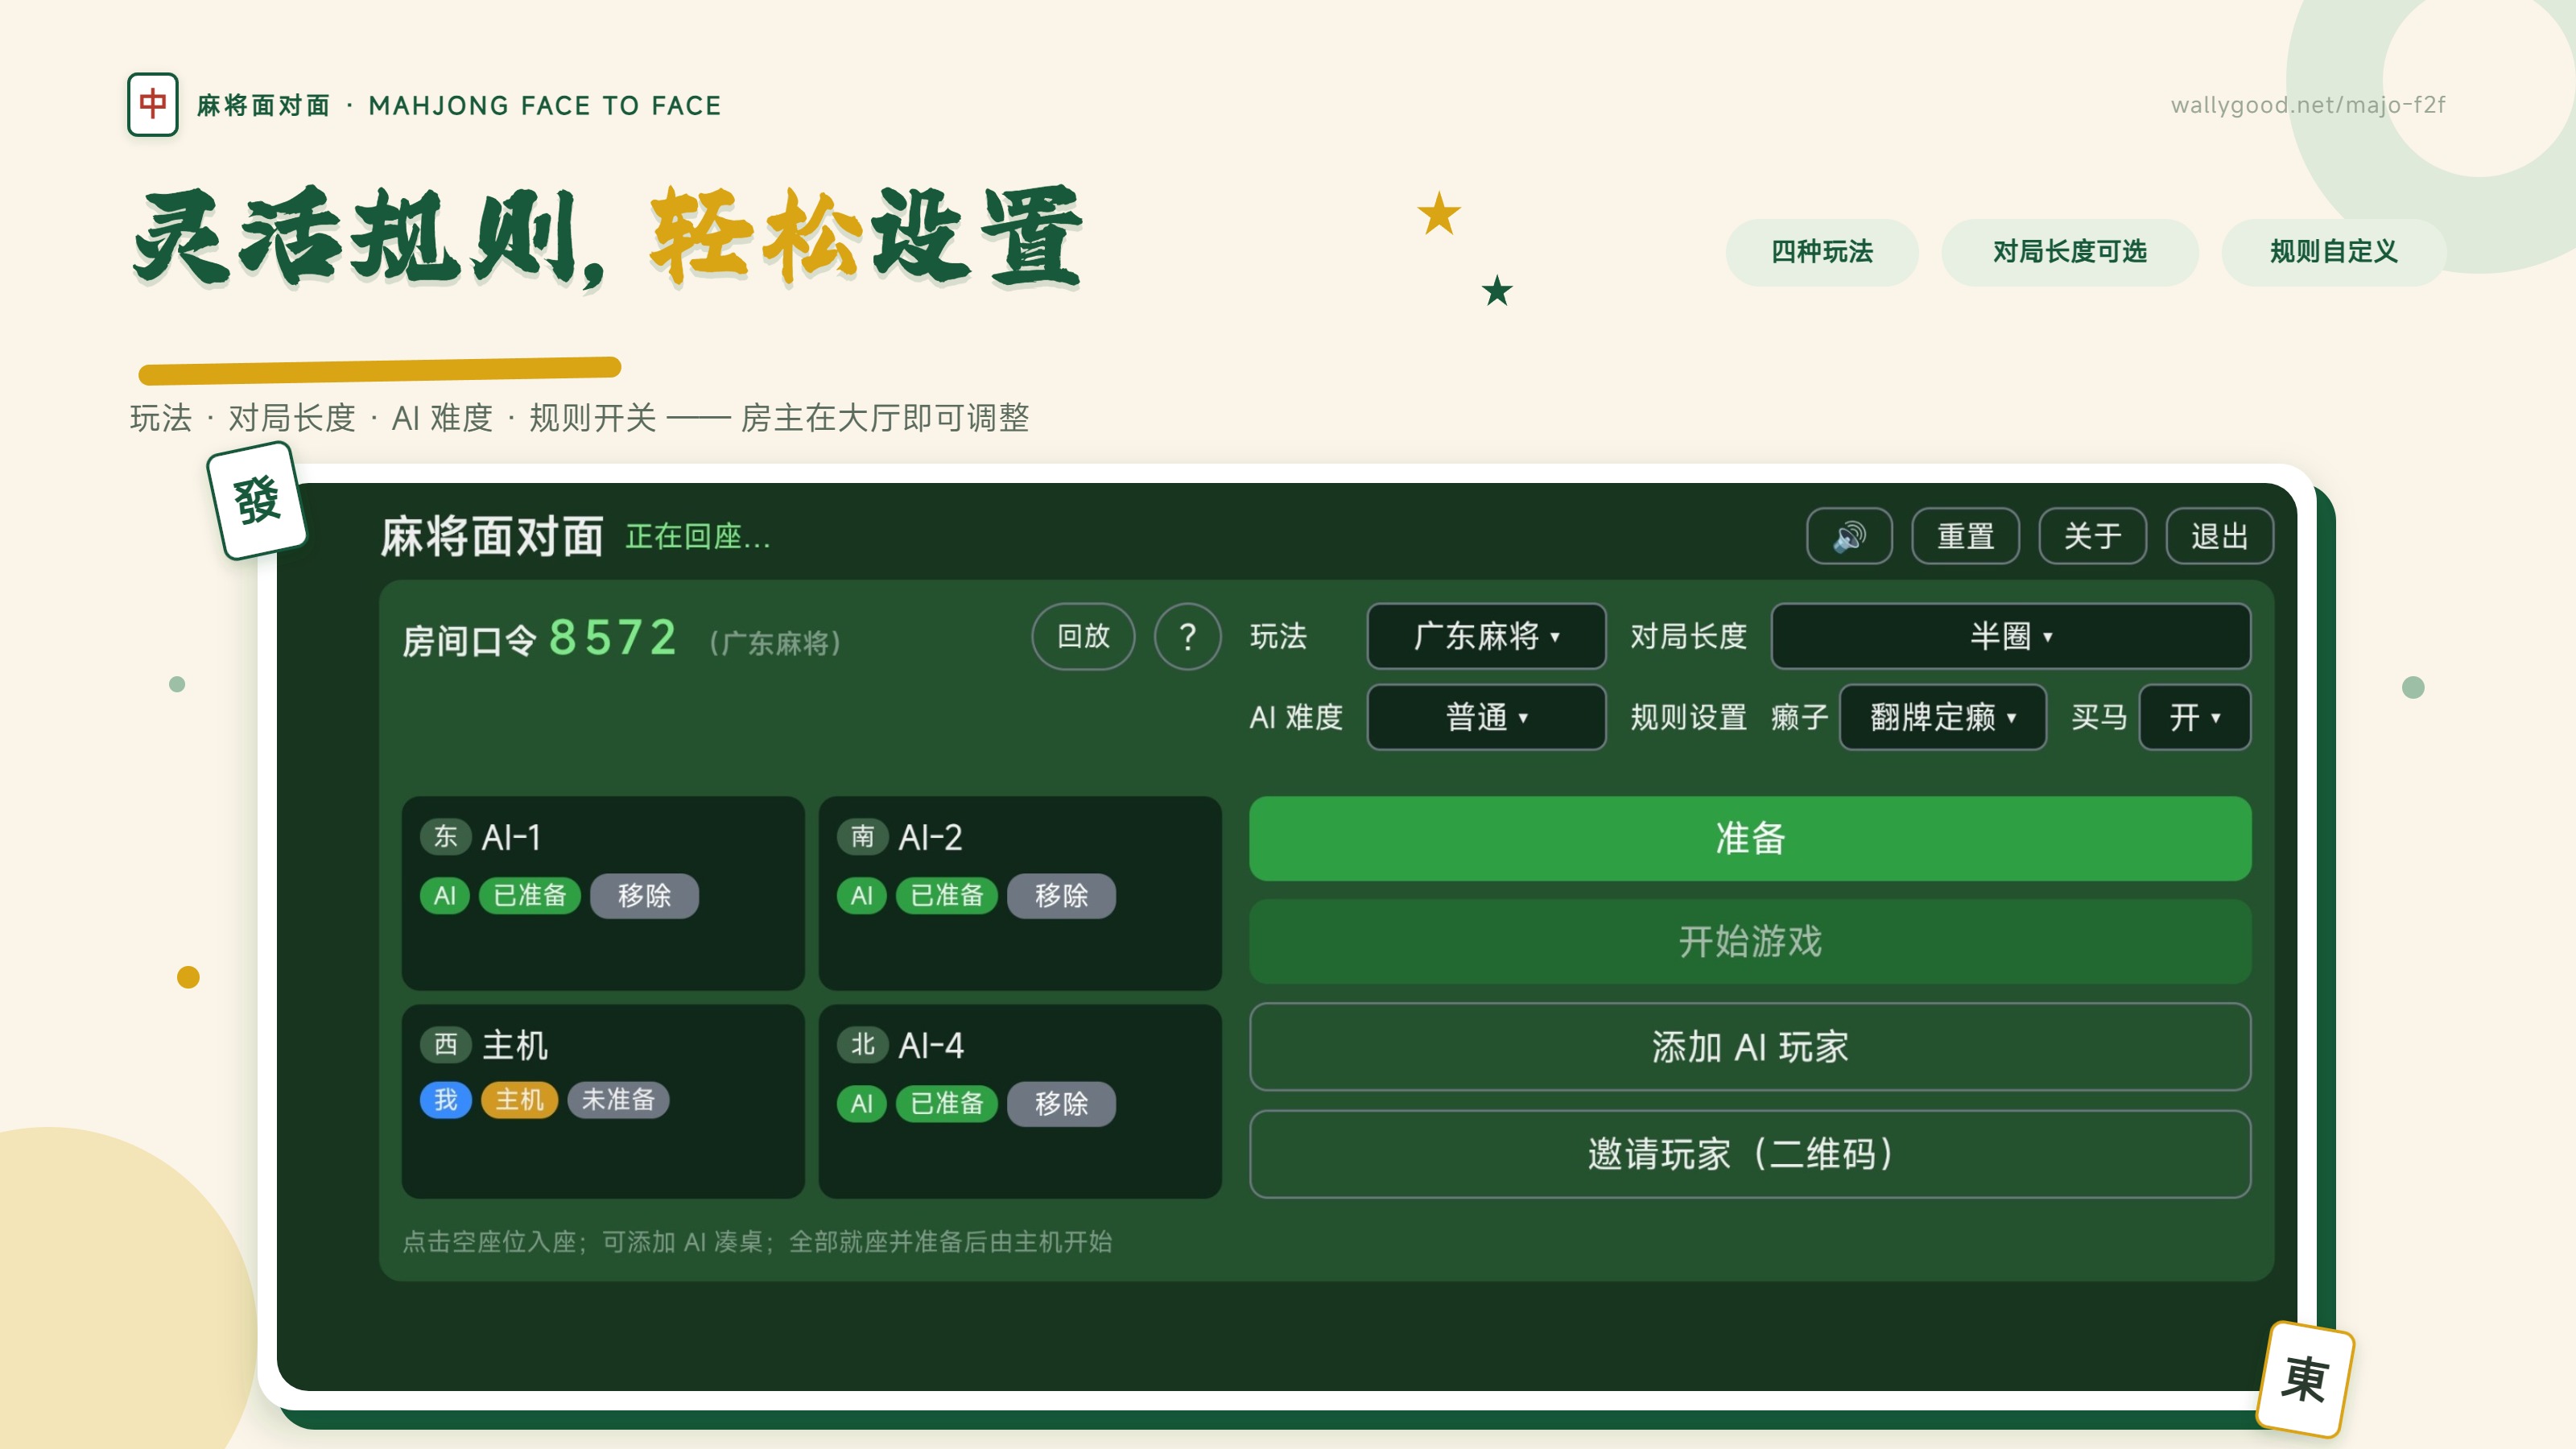Click the 北 seat badge for AI-4
The image size is (2576, 1449).
click(x=862, y=1044)
